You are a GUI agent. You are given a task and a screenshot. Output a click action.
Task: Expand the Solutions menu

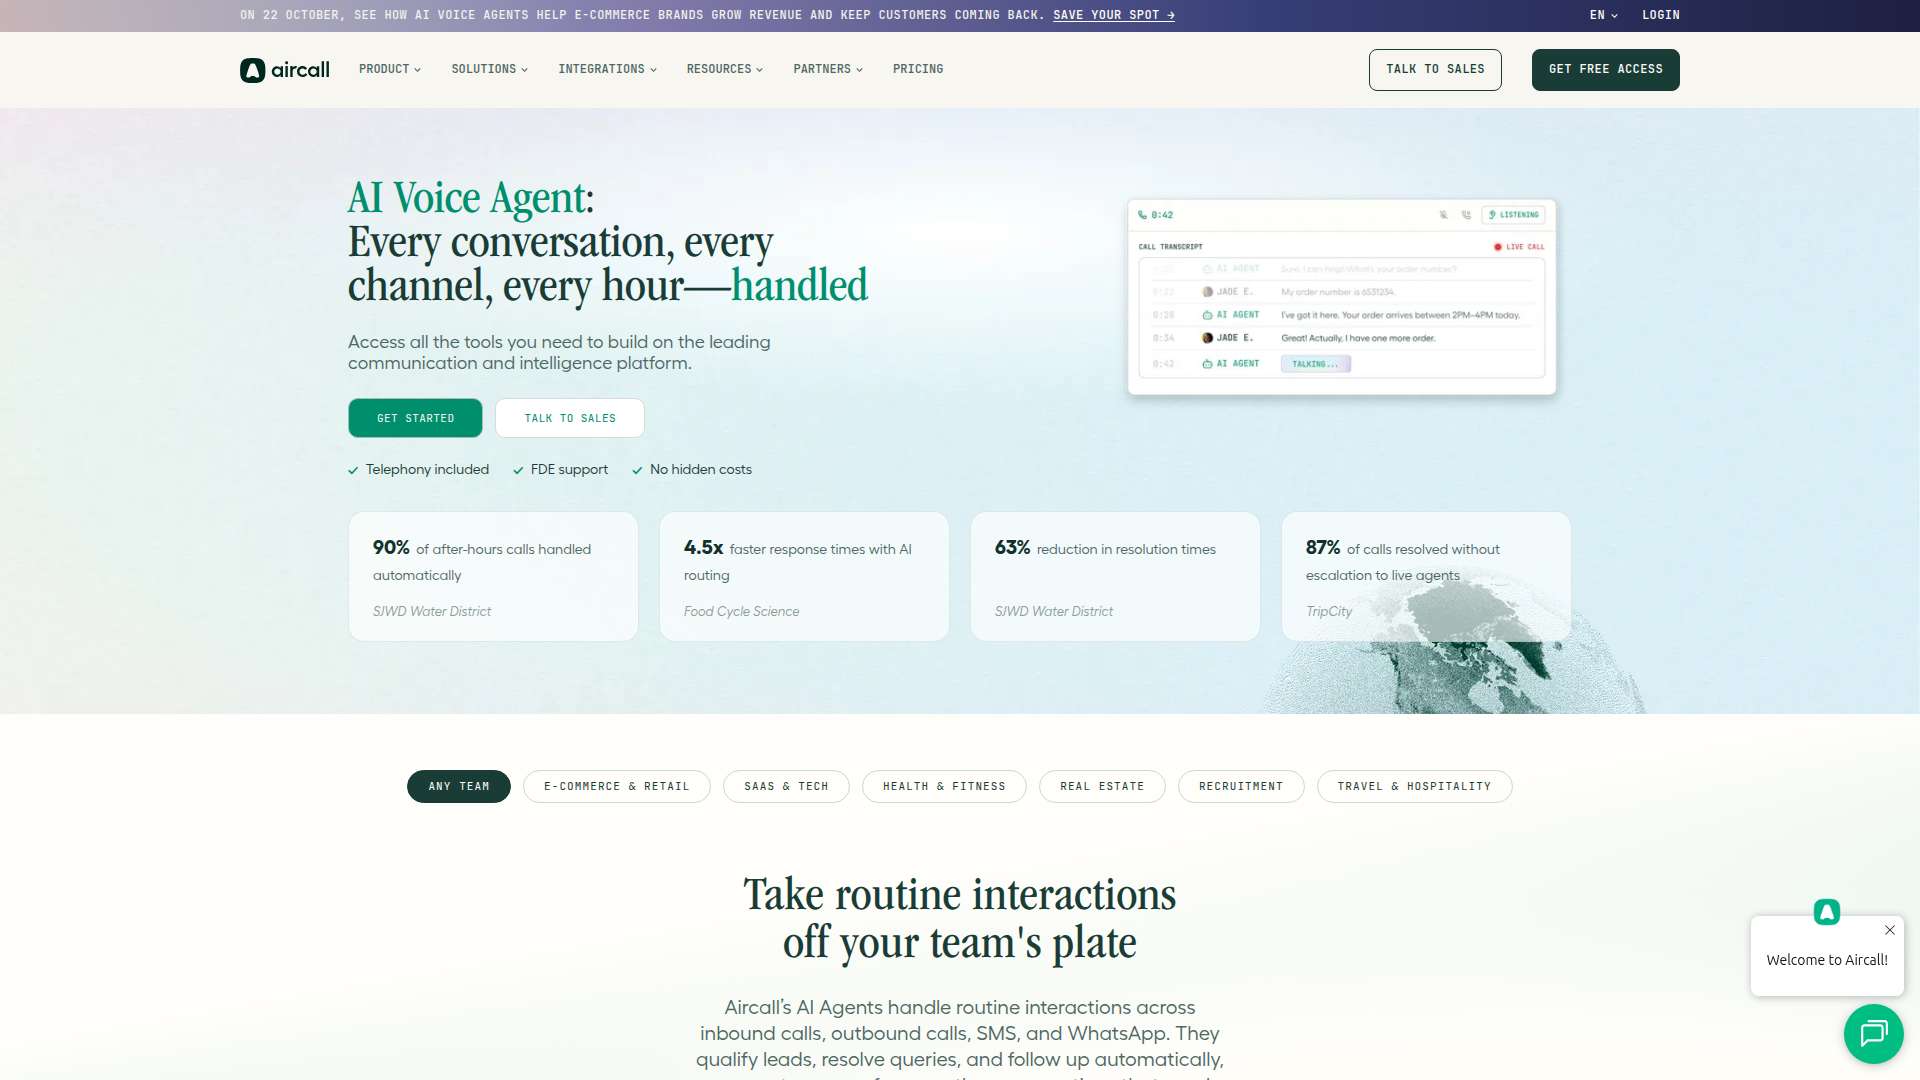click(490, 69)
